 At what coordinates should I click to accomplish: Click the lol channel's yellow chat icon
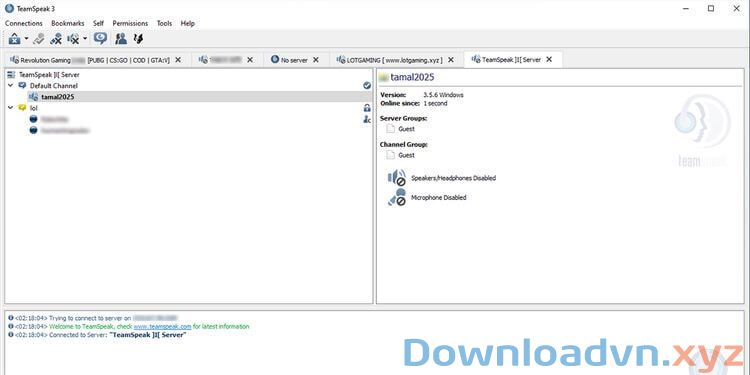22,108
